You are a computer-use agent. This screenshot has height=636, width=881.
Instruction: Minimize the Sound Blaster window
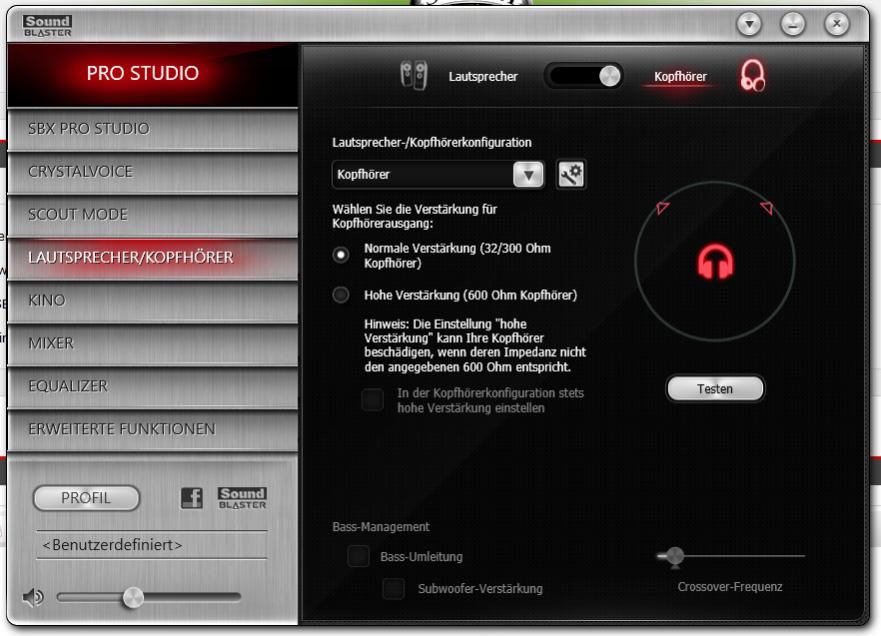(793, 24)
